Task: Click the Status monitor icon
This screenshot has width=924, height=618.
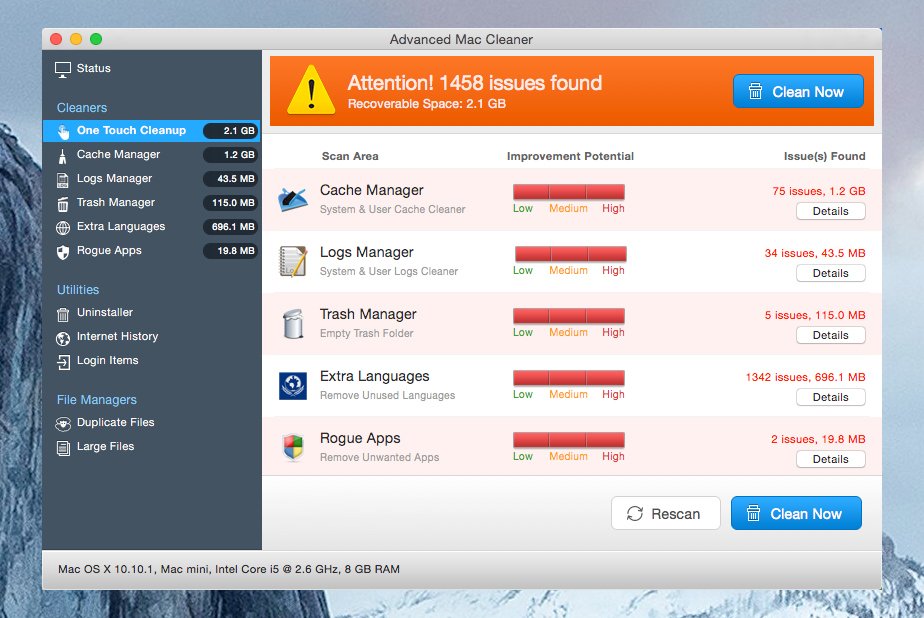Action: (x=62, y=70)
